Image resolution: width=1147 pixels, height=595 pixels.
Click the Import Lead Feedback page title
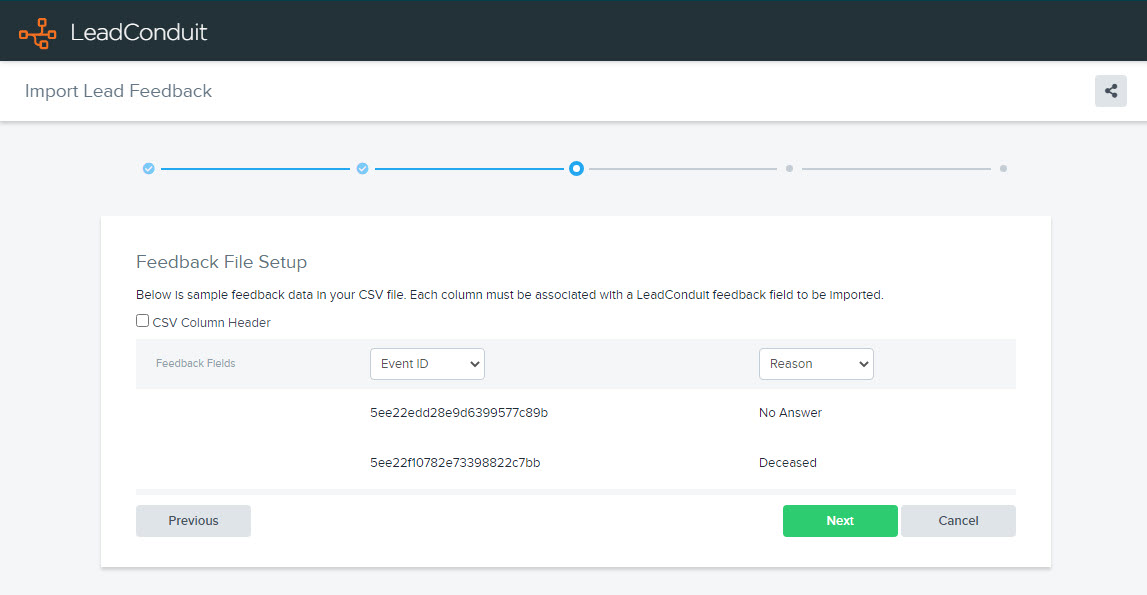tap(118, 91)
